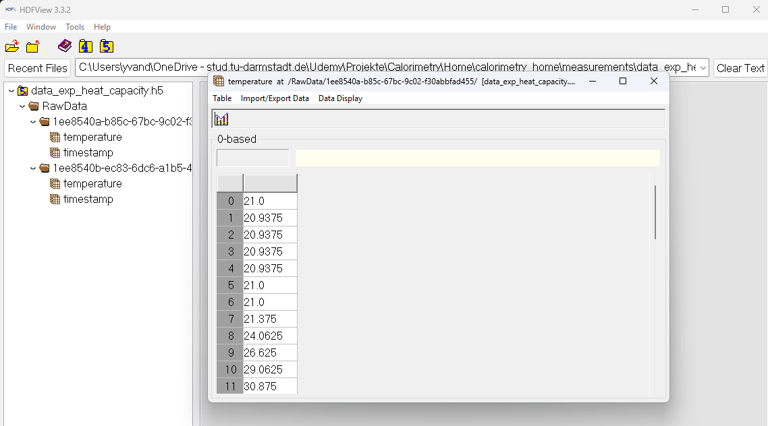Open the User's Guide book icon
The height and width of the screenshot is (426, 768).
click(x=65, y=46)
